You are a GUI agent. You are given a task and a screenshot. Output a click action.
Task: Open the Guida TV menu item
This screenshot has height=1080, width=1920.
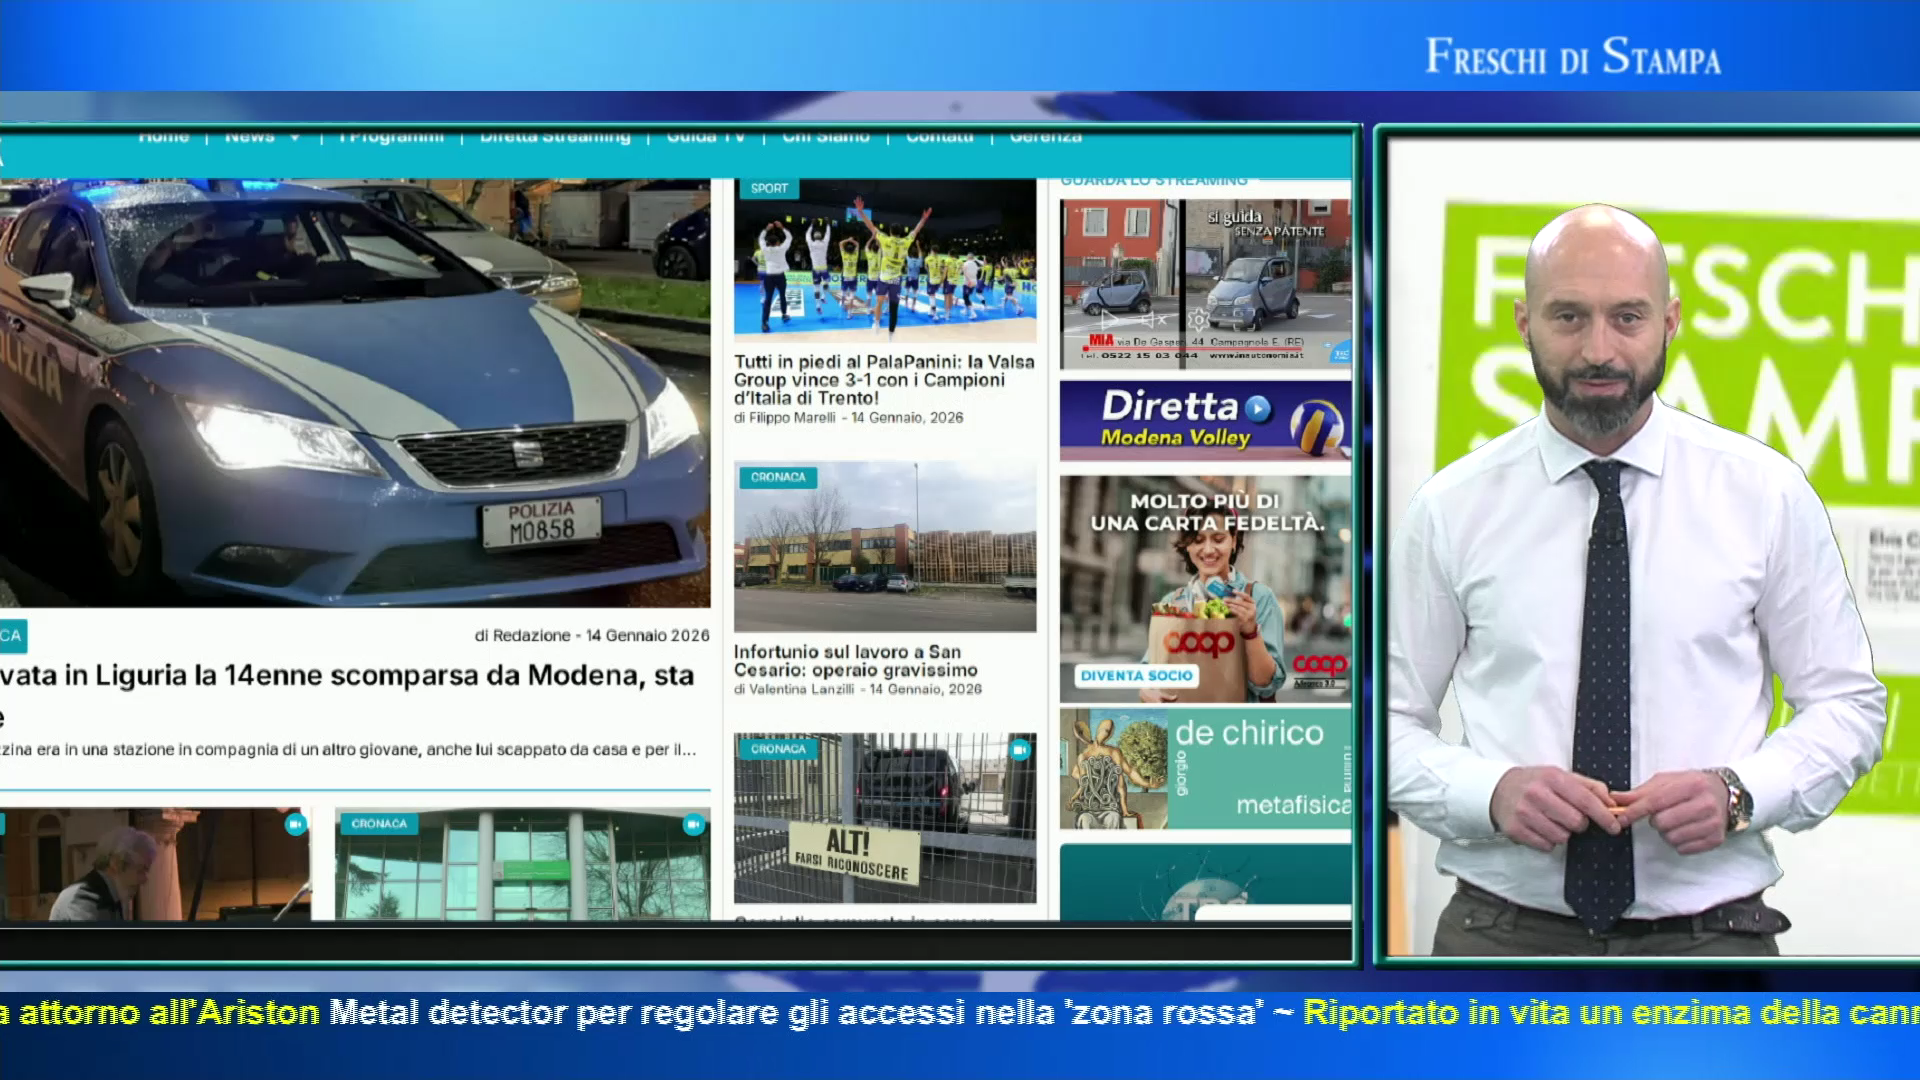706,138
